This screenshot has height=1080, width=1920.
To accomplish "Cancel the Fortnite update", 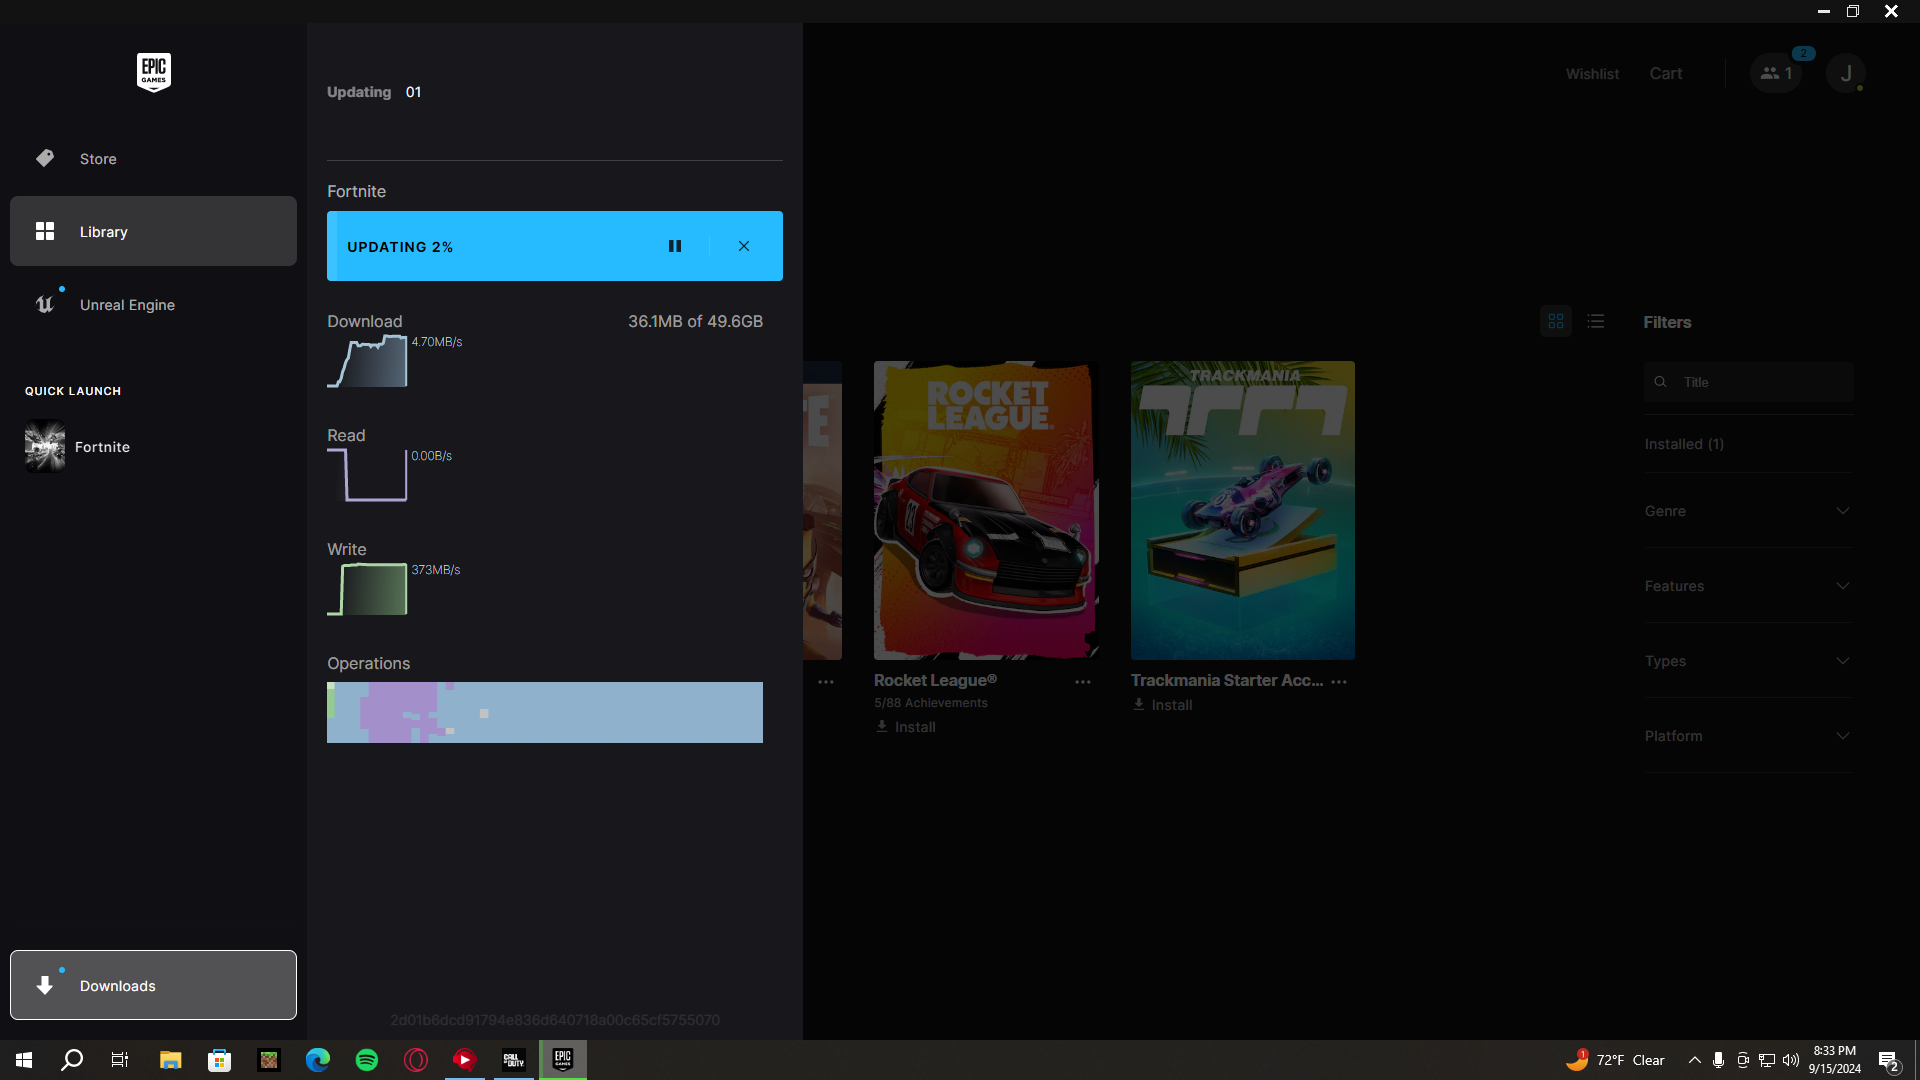I will [x=744, y=246].
